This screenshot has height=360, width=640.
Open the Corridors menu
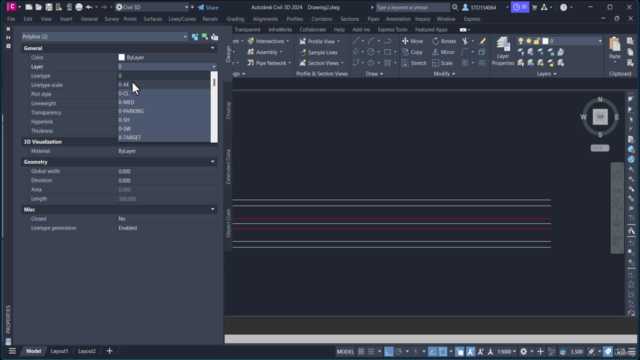tap(321, 19)
